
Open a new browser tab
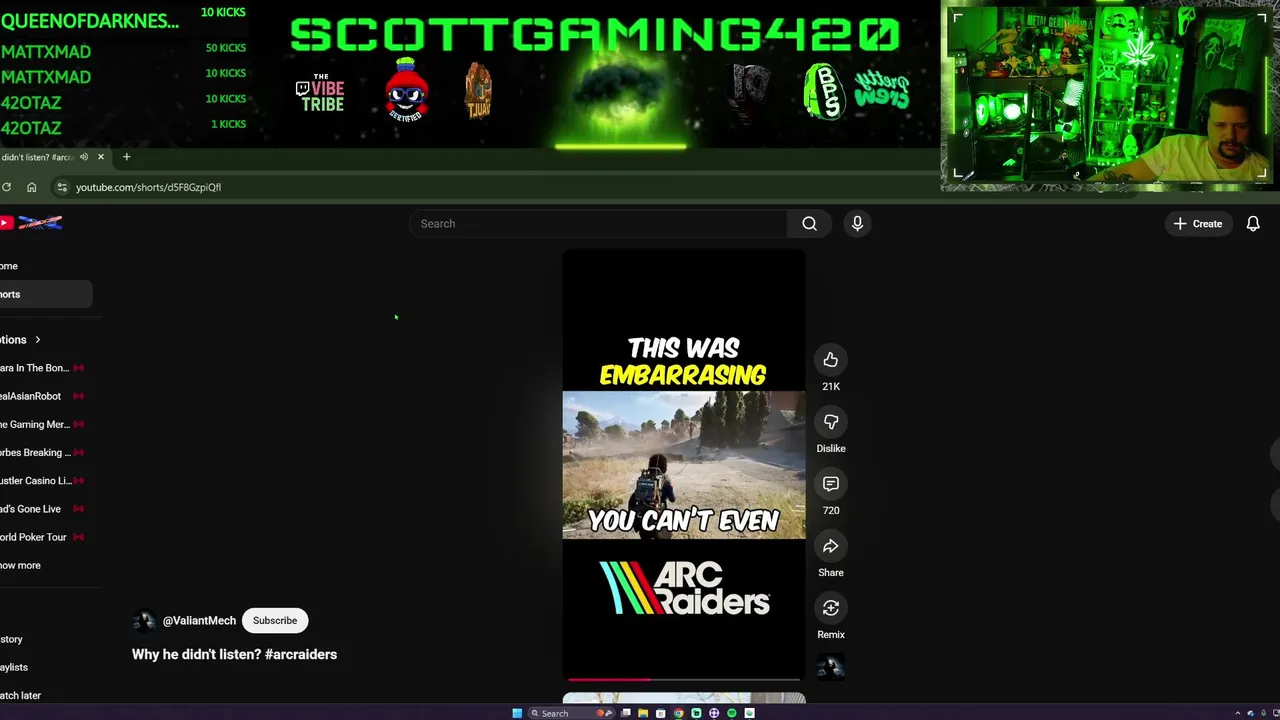point(126,157)
